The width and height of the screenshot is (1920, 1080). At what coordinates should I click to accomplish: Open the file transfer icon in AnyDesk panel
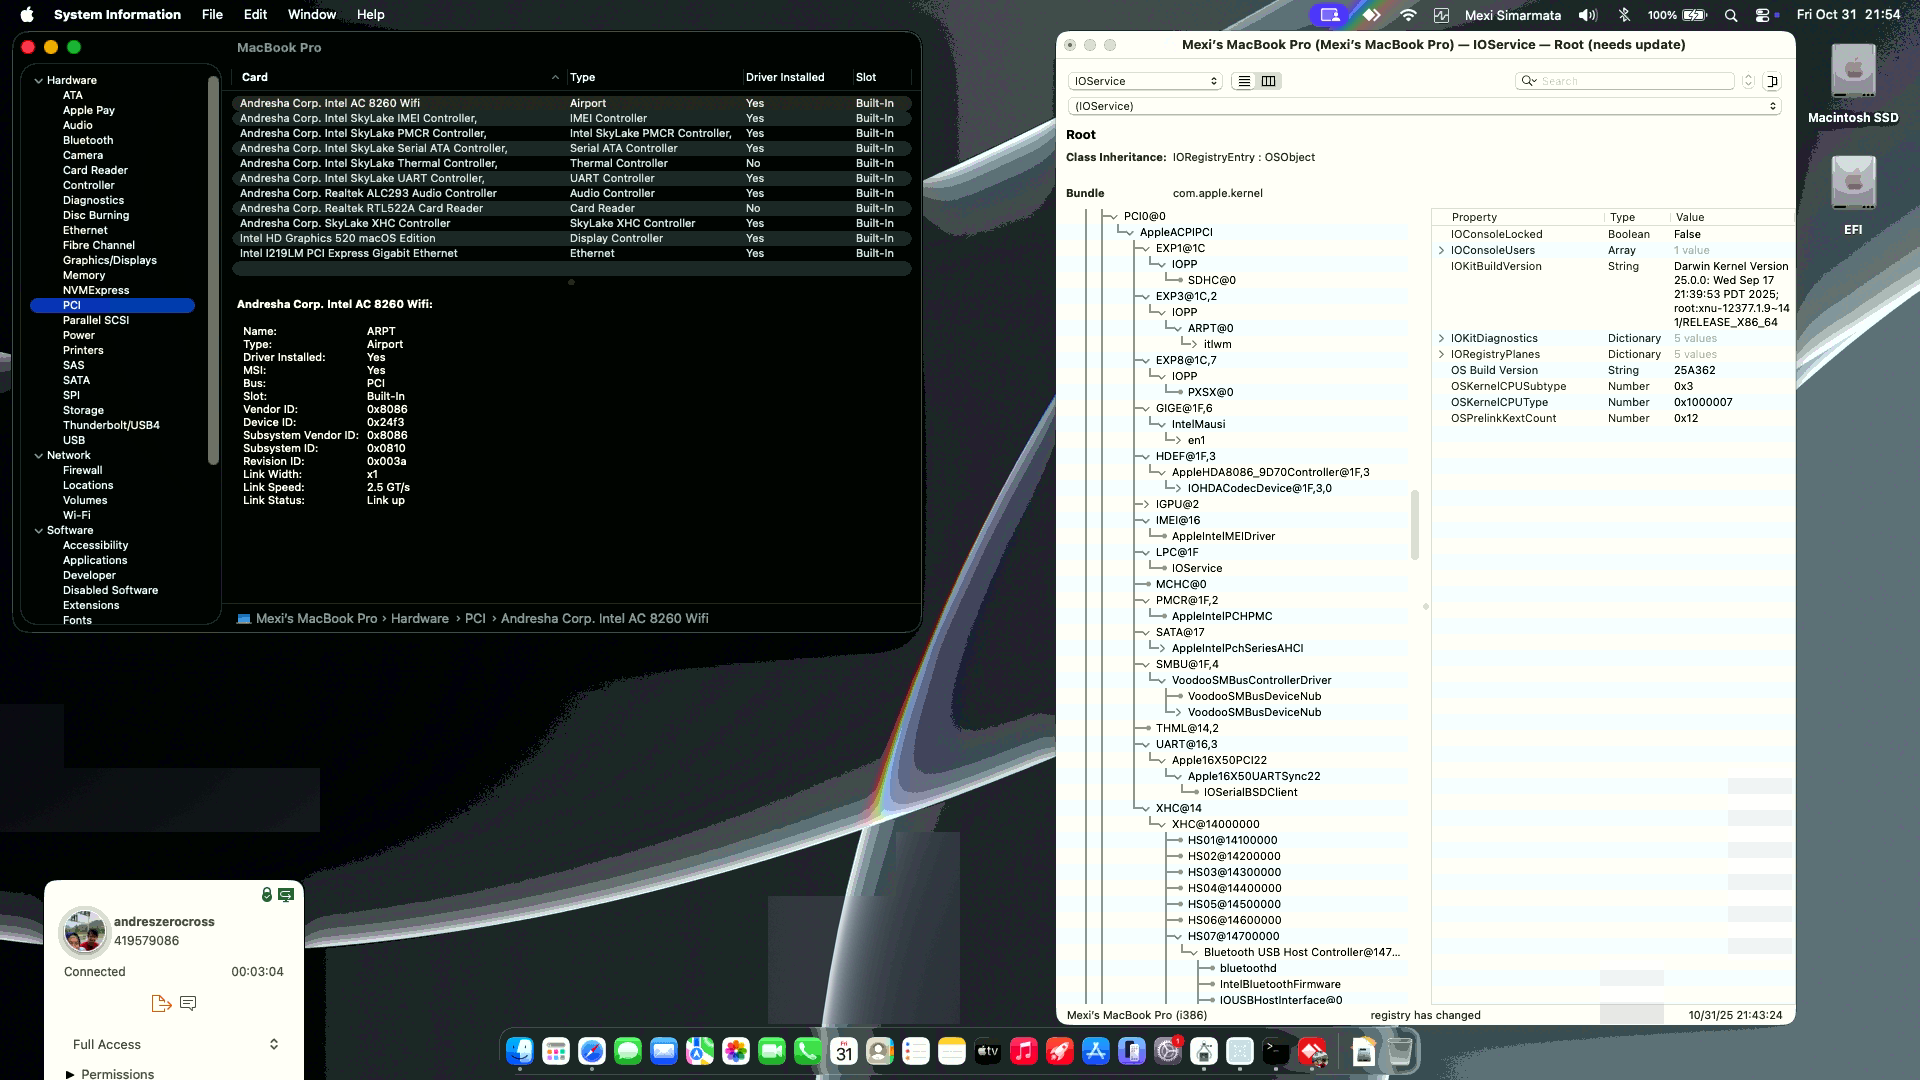[x=161, y=1003]
